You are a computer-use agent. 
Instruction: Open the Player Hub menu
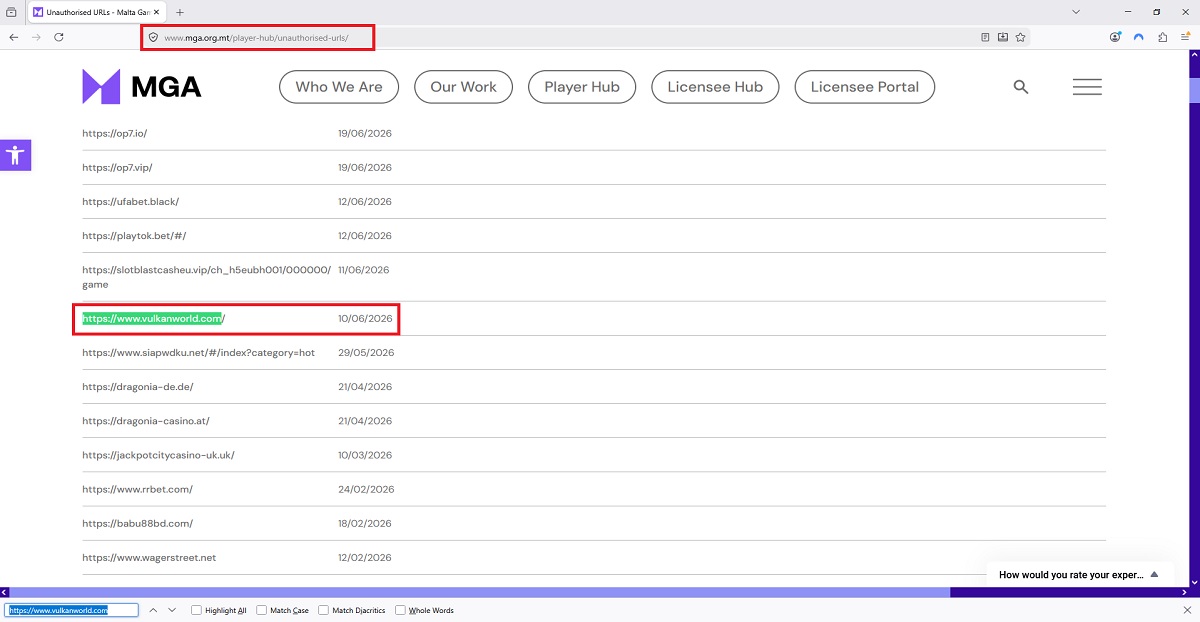[582, 87]
